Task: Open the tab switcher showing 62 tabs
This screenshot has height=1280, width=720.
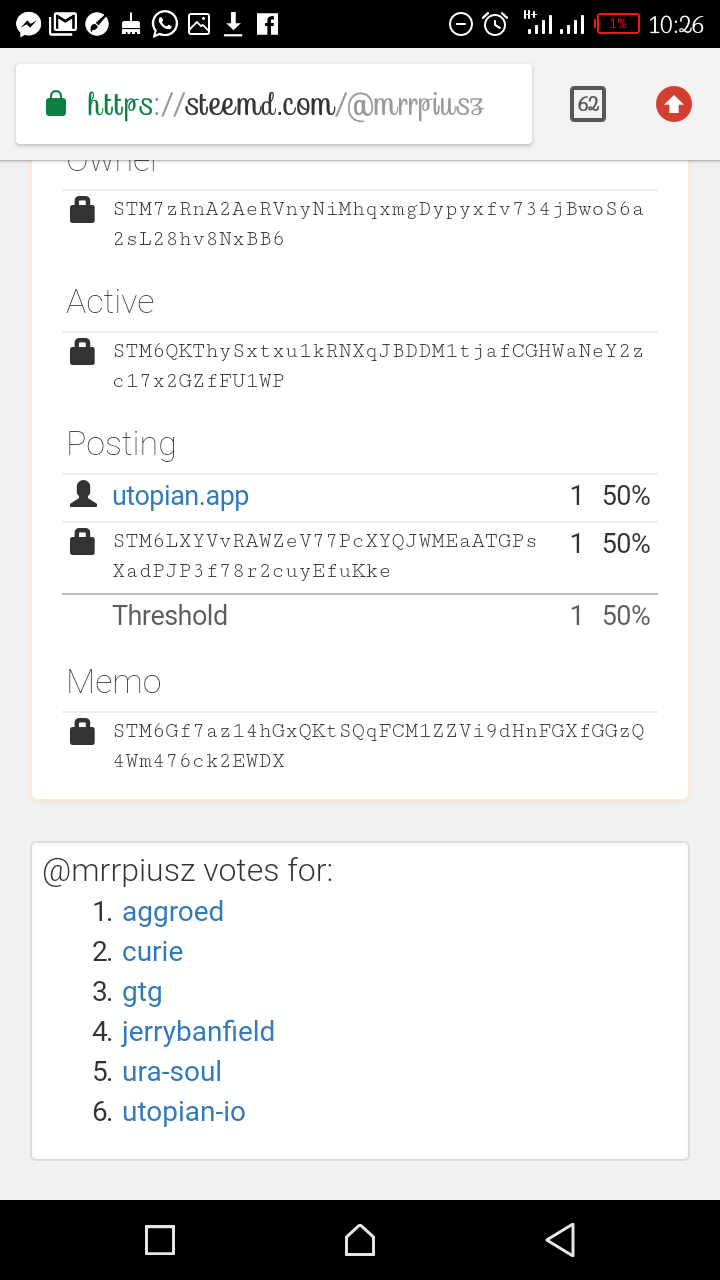Action: click(x=588, y=104)
